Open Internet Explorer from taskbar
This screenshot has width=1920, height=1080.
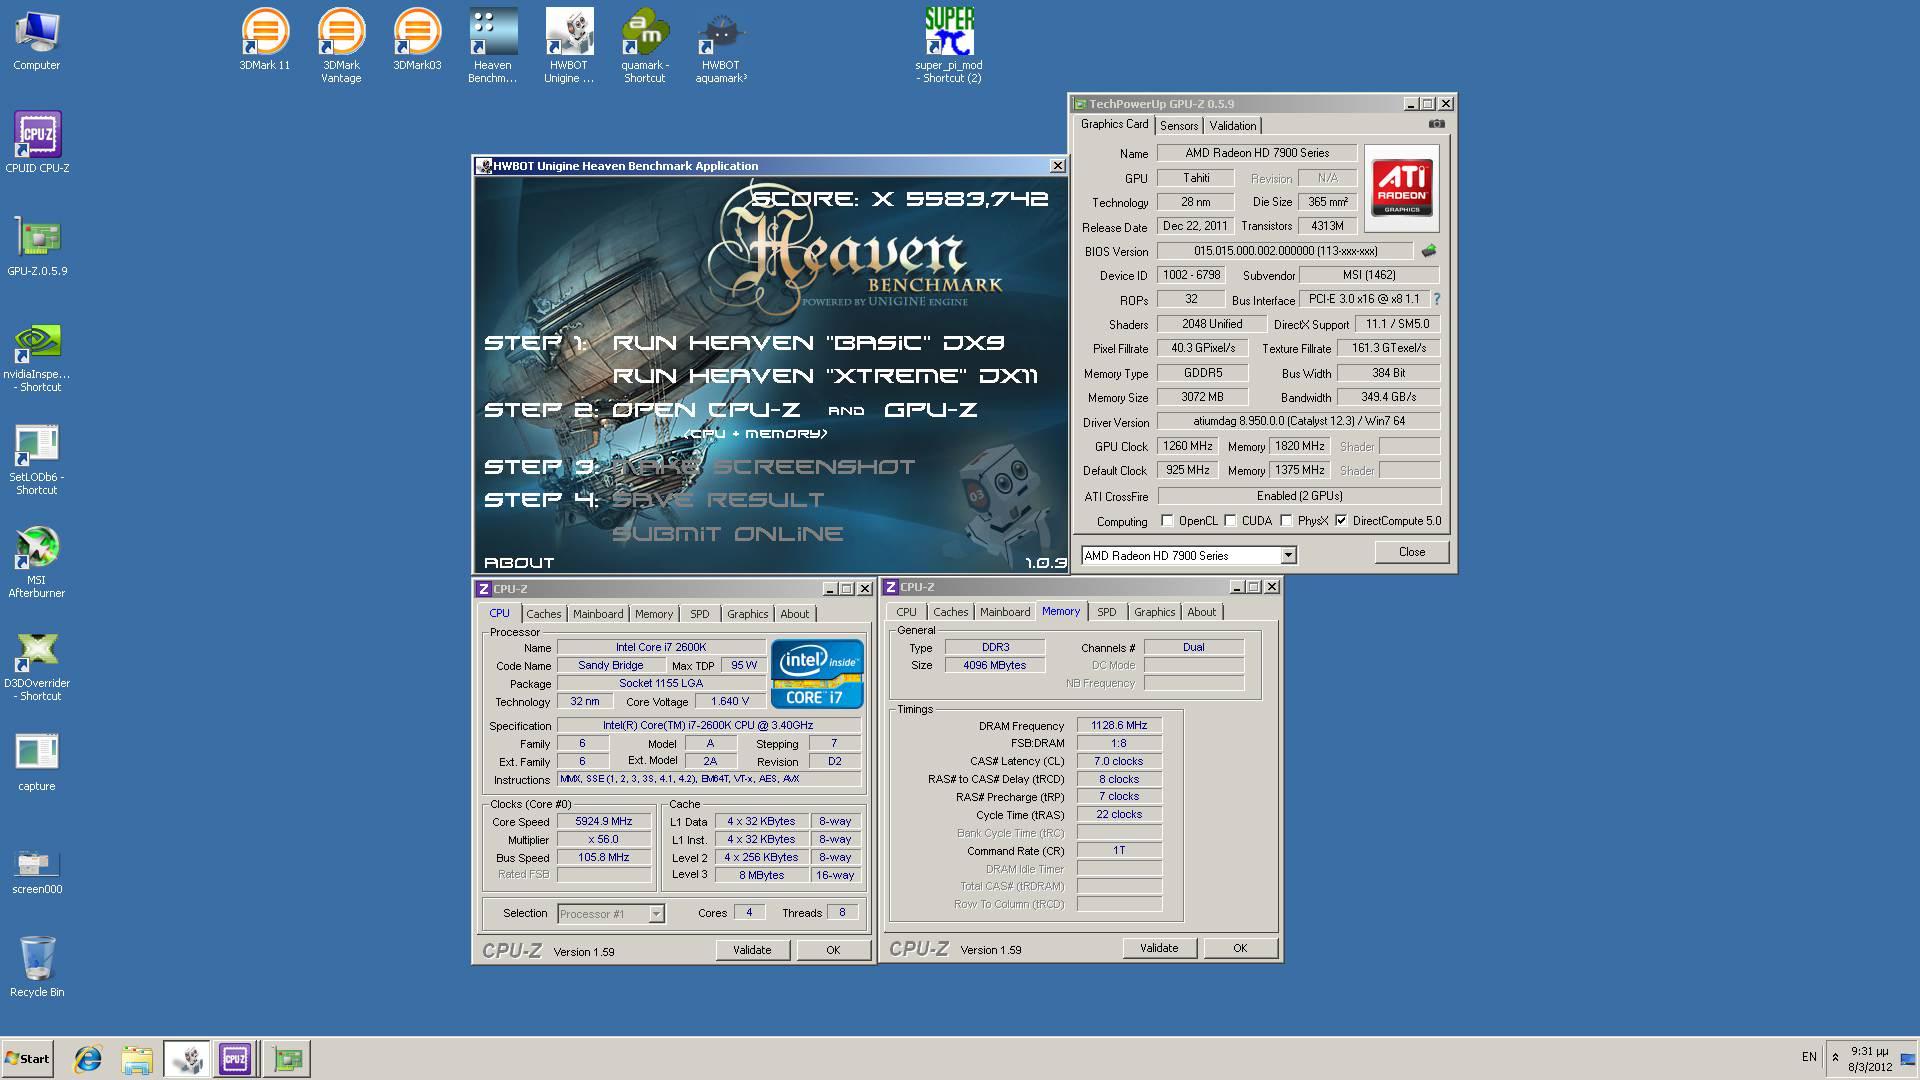(88, 1058)
